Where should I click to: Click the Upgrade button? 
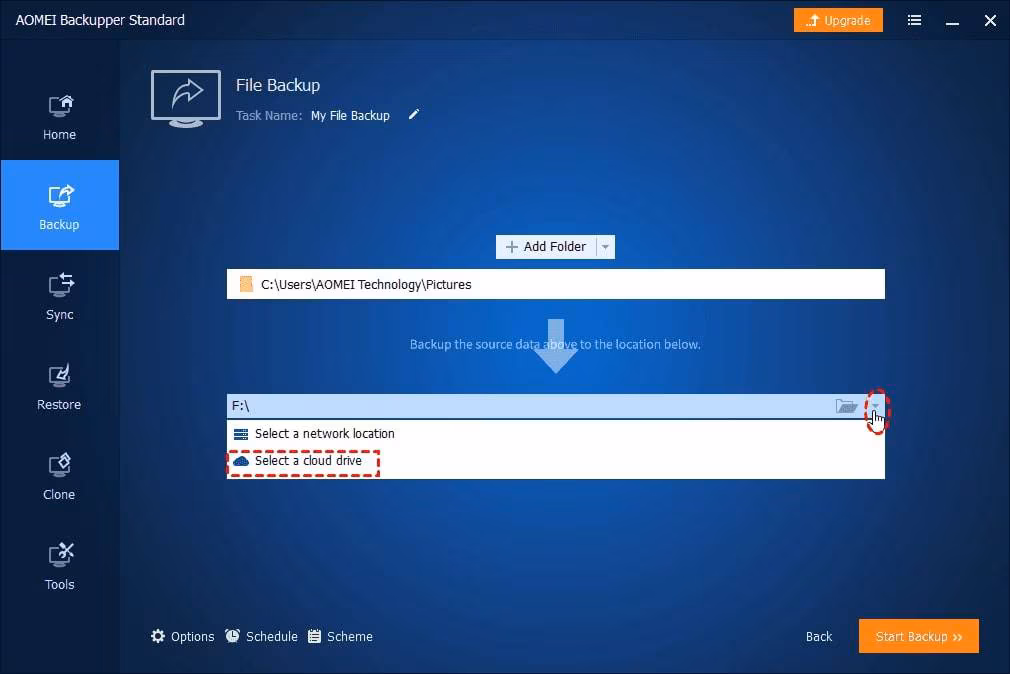[x=838, y=21]
